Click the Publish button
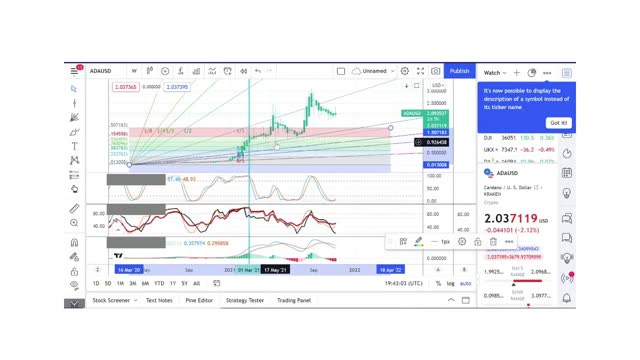This screenshot has width=640, height=360. pos(460,71)
